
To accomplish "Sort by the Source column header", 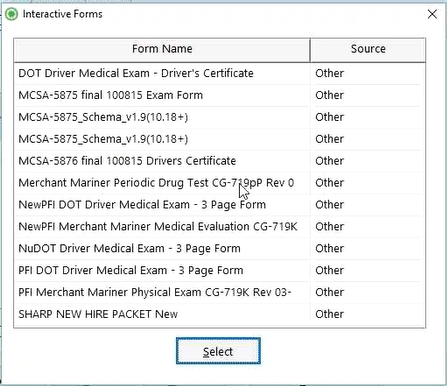I will (x=368, y=50).
